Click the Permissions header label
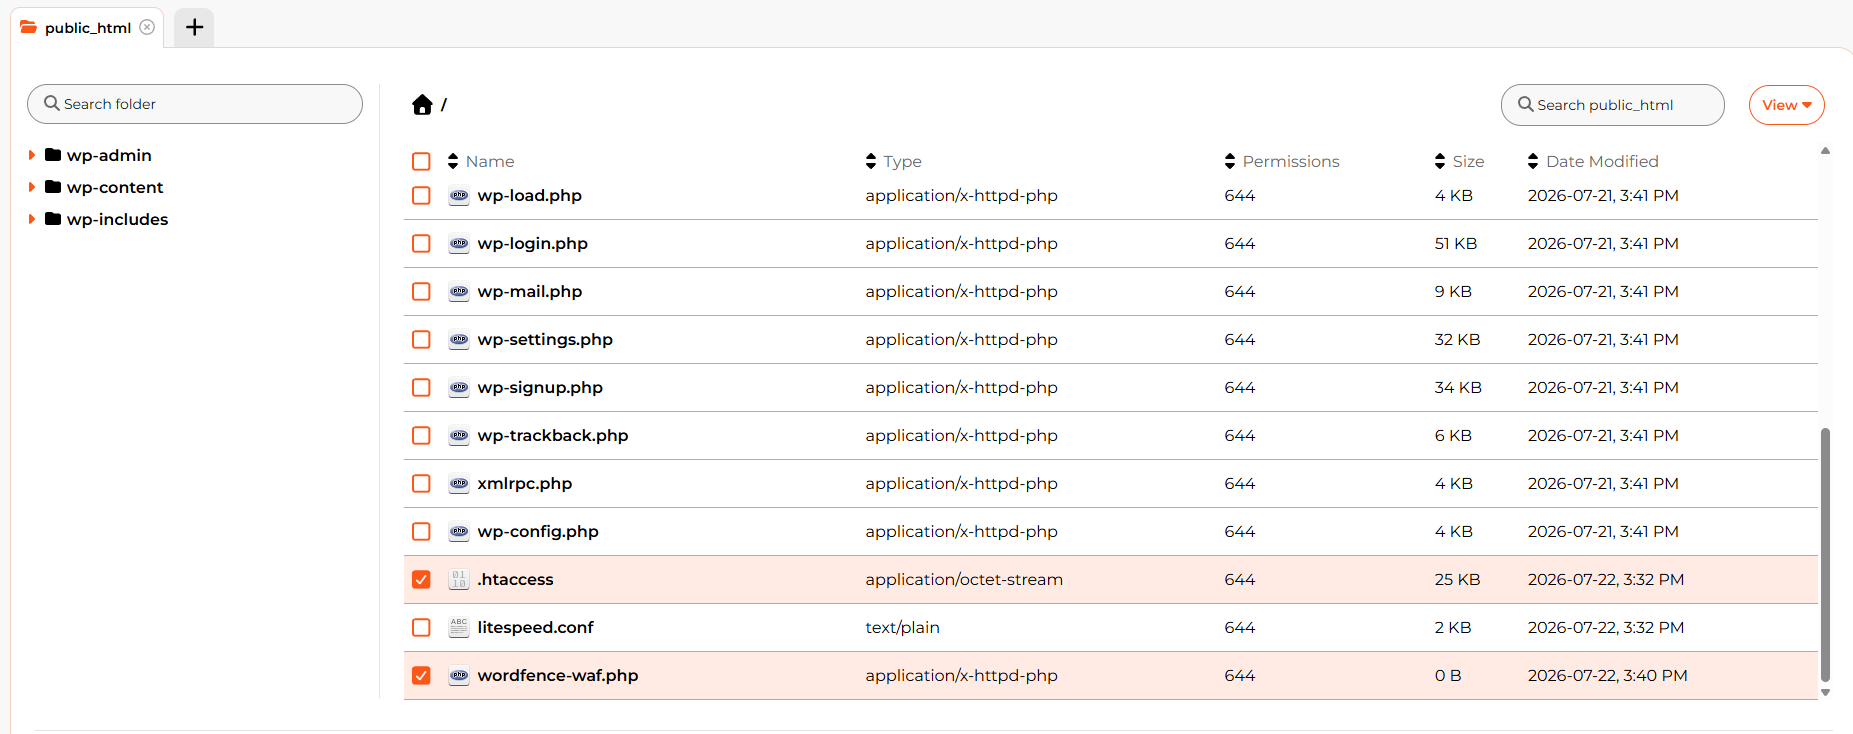Screen dimensions: 1853x734 [x=1291, y=161]
